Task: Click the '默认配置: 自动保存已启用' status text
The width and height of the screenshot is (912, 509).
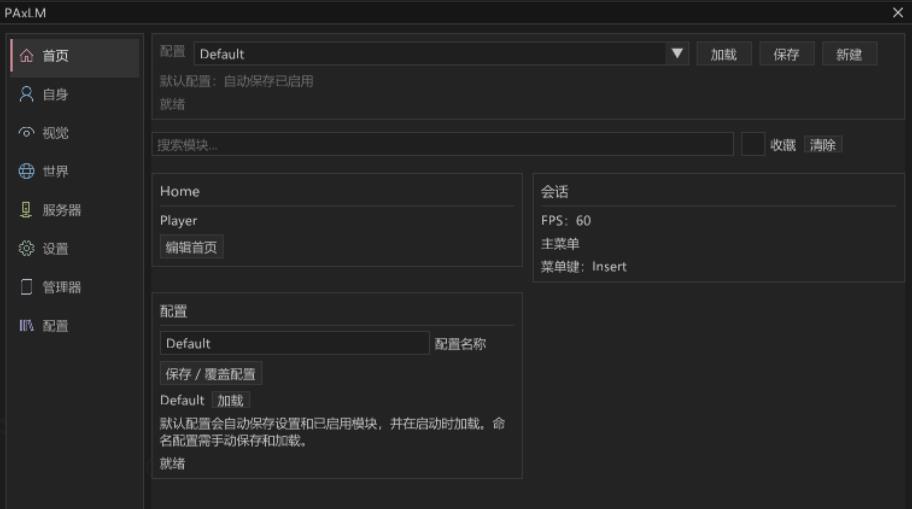Action: point(237,81)
